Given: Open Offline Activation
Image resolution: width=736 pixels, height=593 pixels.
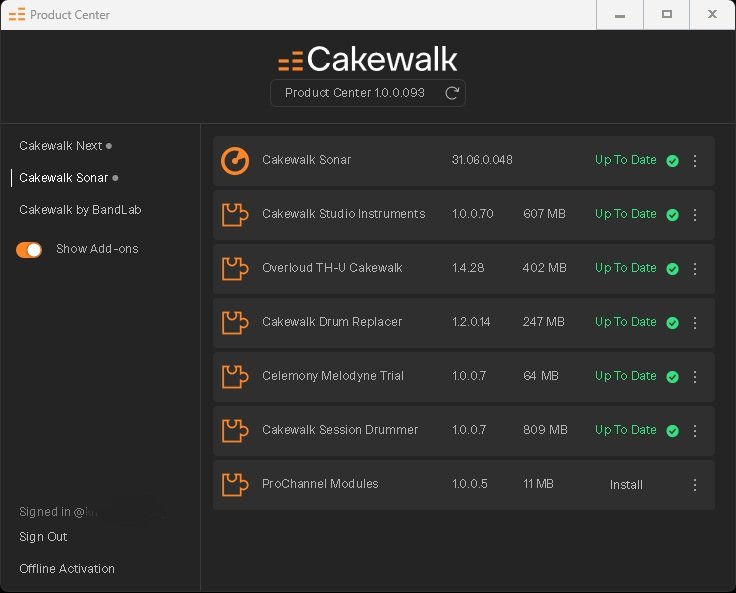Looking at the screenshot, I should coord(67,569).
